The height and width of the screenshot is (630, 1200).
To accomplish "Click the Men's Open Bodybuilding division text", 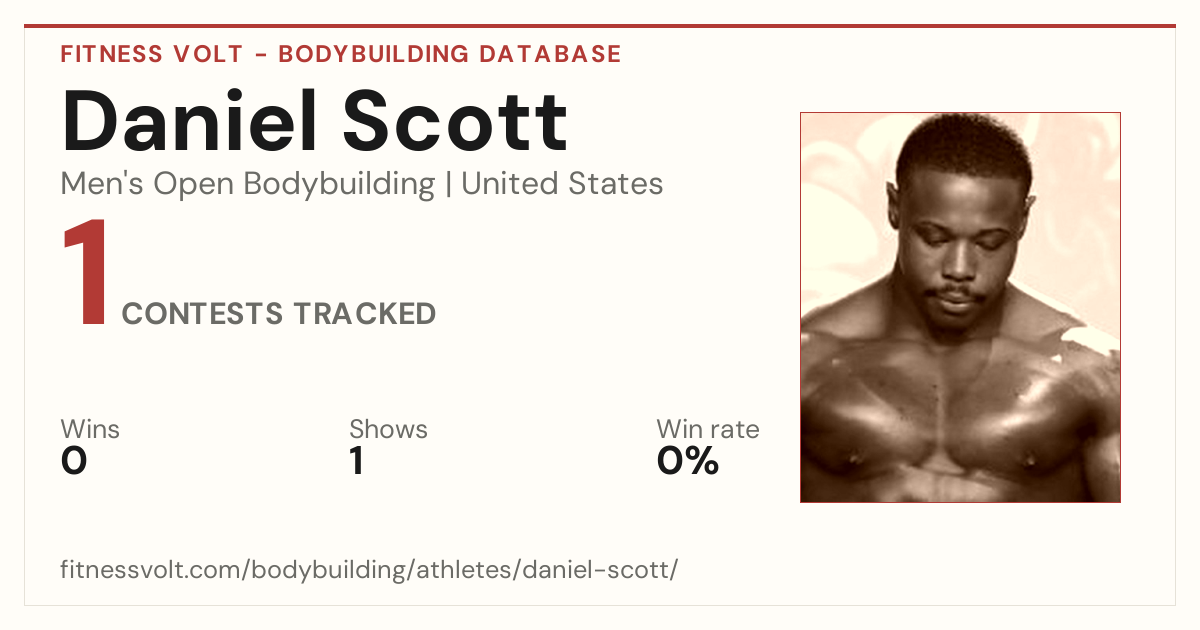I will (x=248, y=184).
